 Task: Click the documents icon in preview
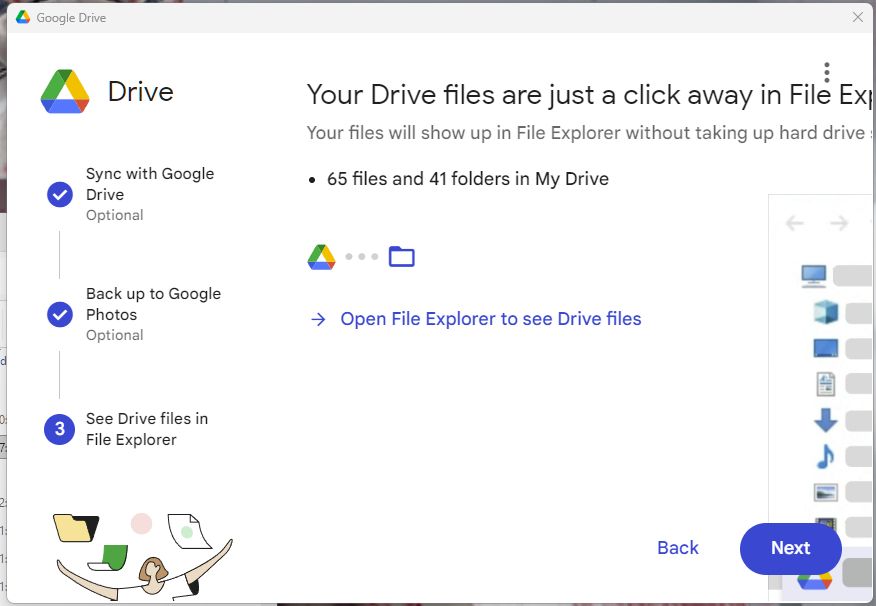826,384
